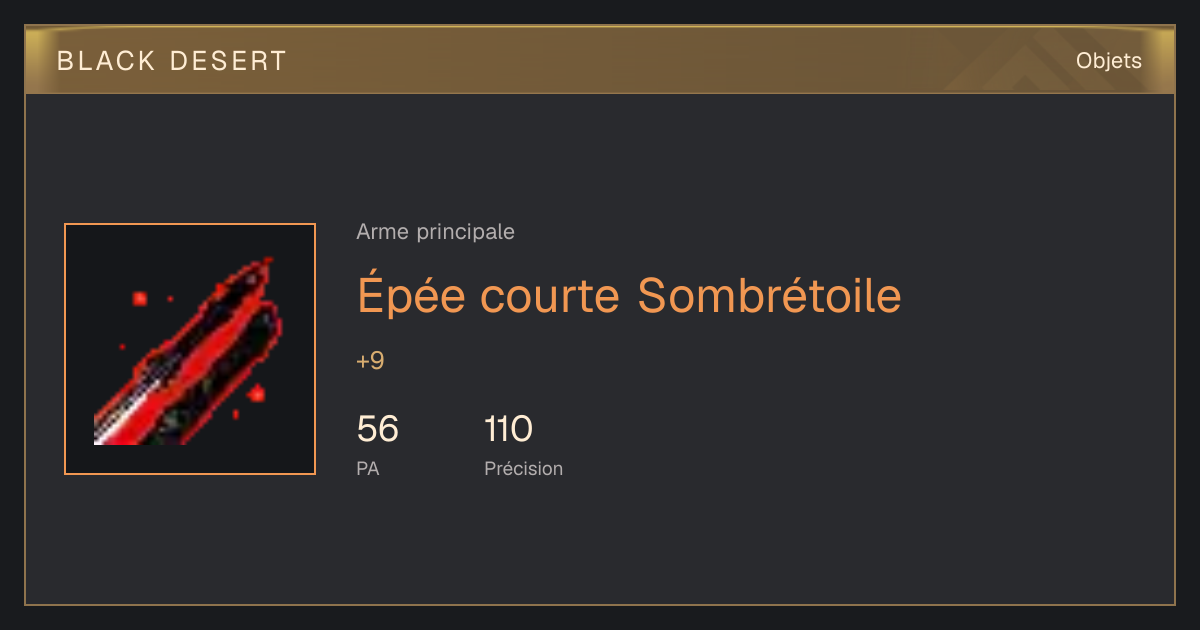Click the Arme principale category label

point(435,232)
